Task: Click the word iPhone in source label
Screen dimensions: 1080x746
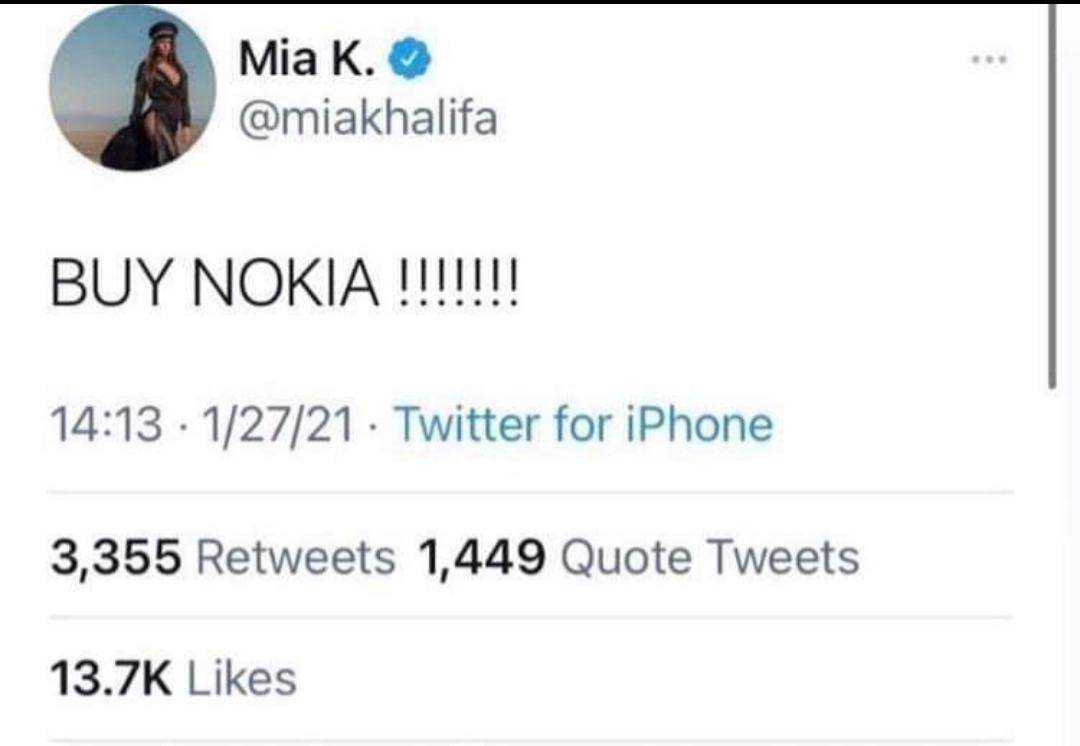Action: [x=699, y=424]
